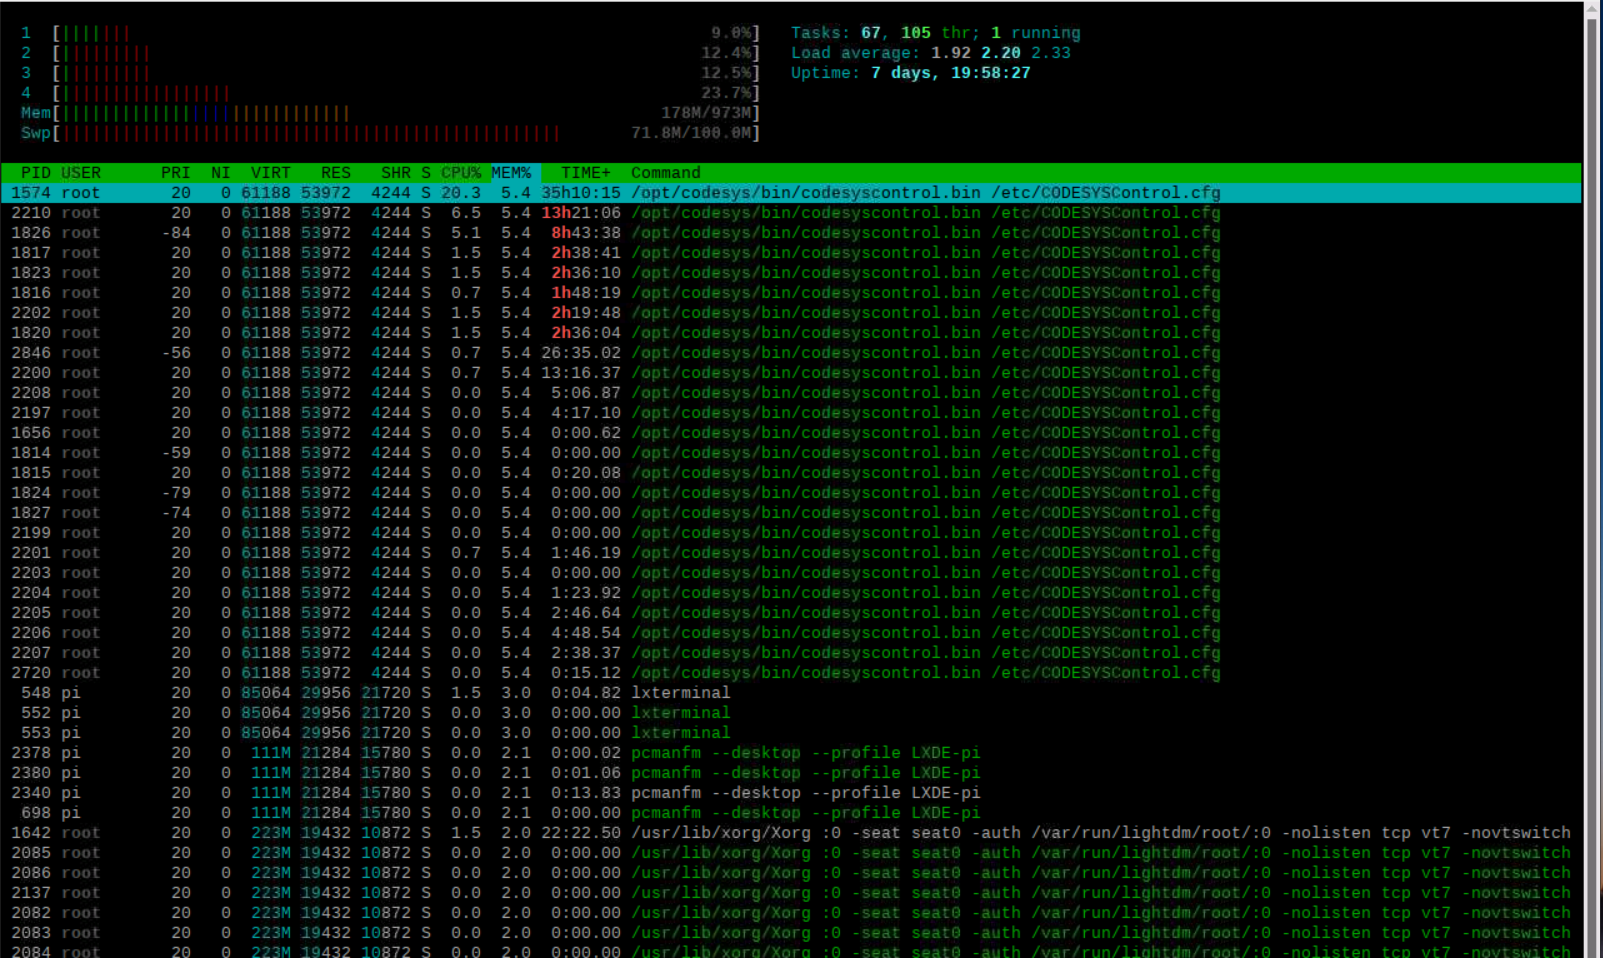This screenshot has height=958, width=1603.
Task: Sort by the USER column header
Action: [81, 173]
